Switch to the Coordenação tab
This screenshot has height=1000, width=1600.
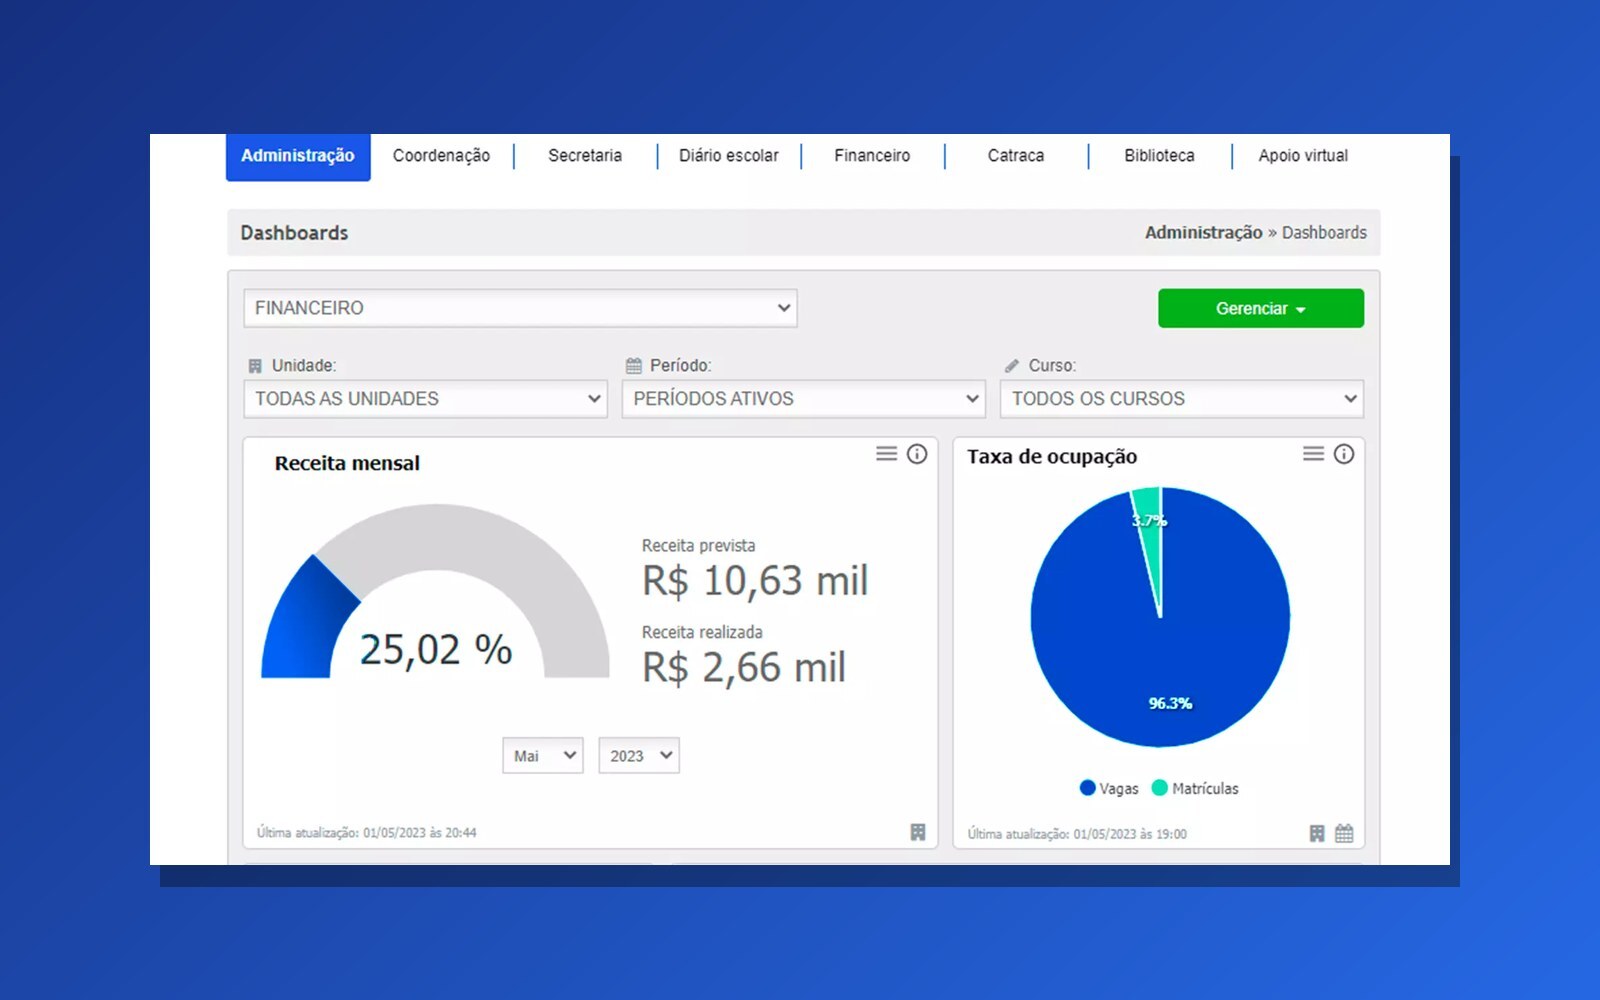click(441, 156)
